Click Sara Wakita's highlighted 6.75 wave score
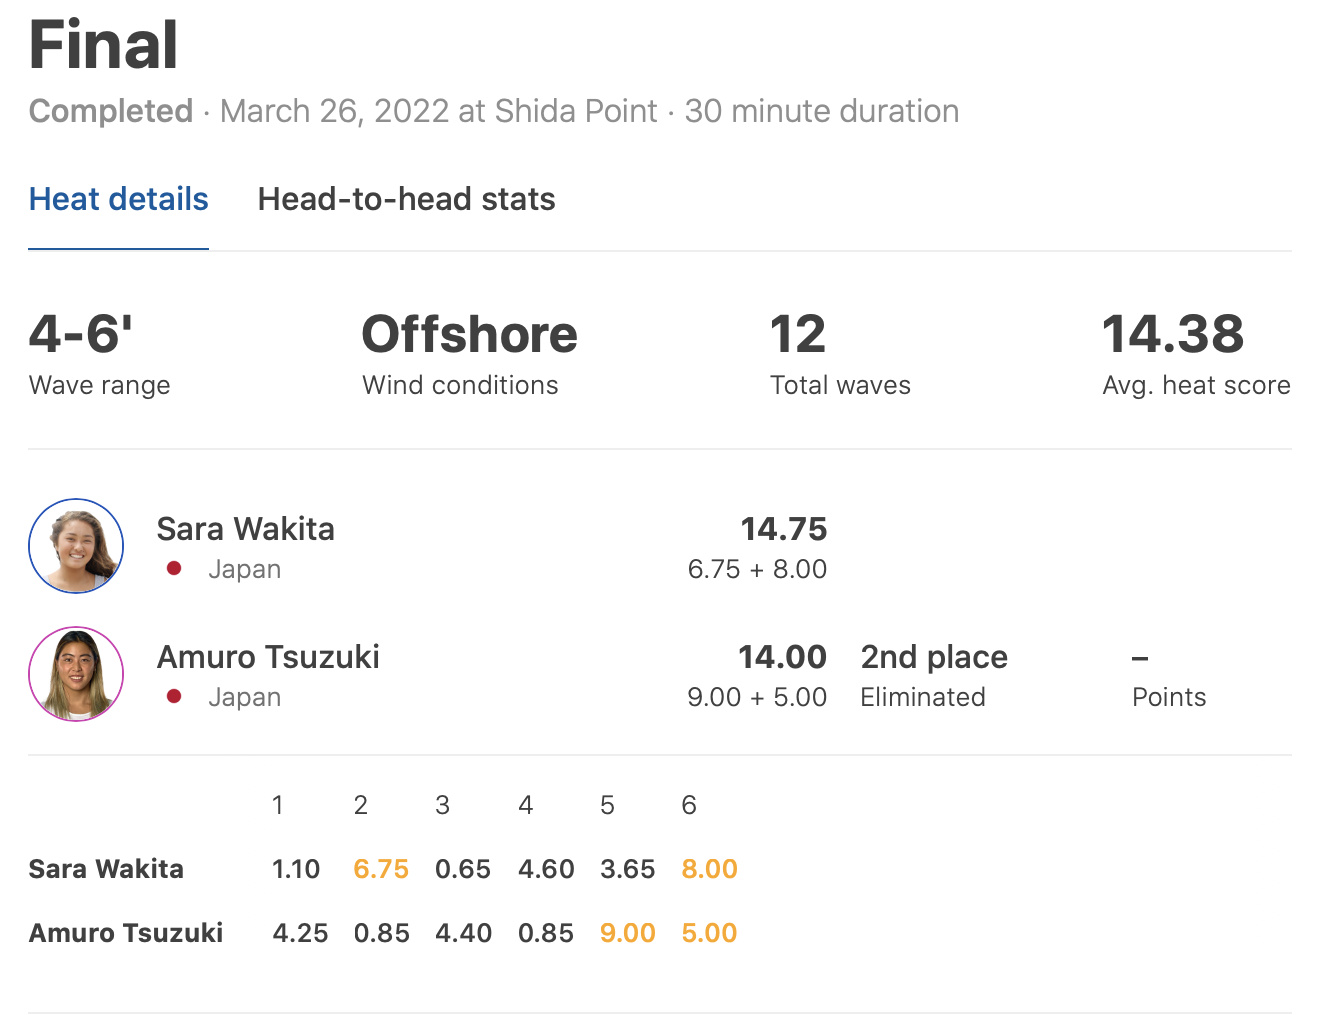The image size is (1332, 1020). 381,869
